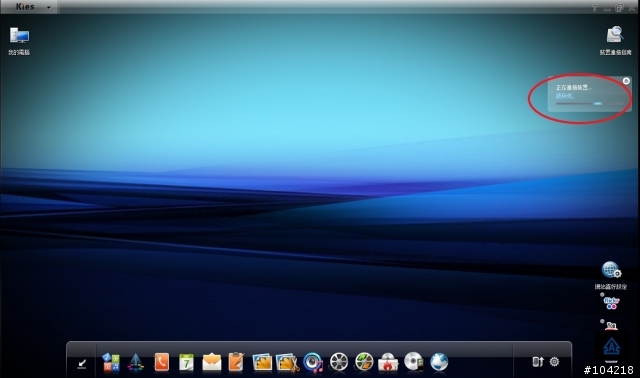Open the film reel with green arrows icon
The height and width of the screenshot is (378, 640).
click(364, 362)
